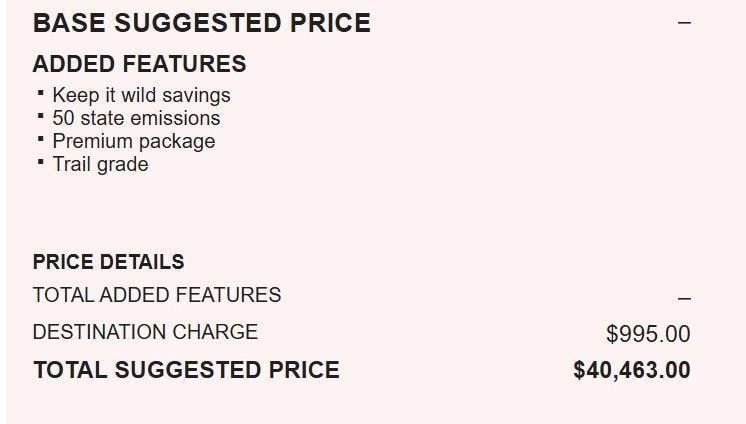Click empty space between Trail grade and Price Details
The image size is (746, 424).
click(x=300, y=212)
